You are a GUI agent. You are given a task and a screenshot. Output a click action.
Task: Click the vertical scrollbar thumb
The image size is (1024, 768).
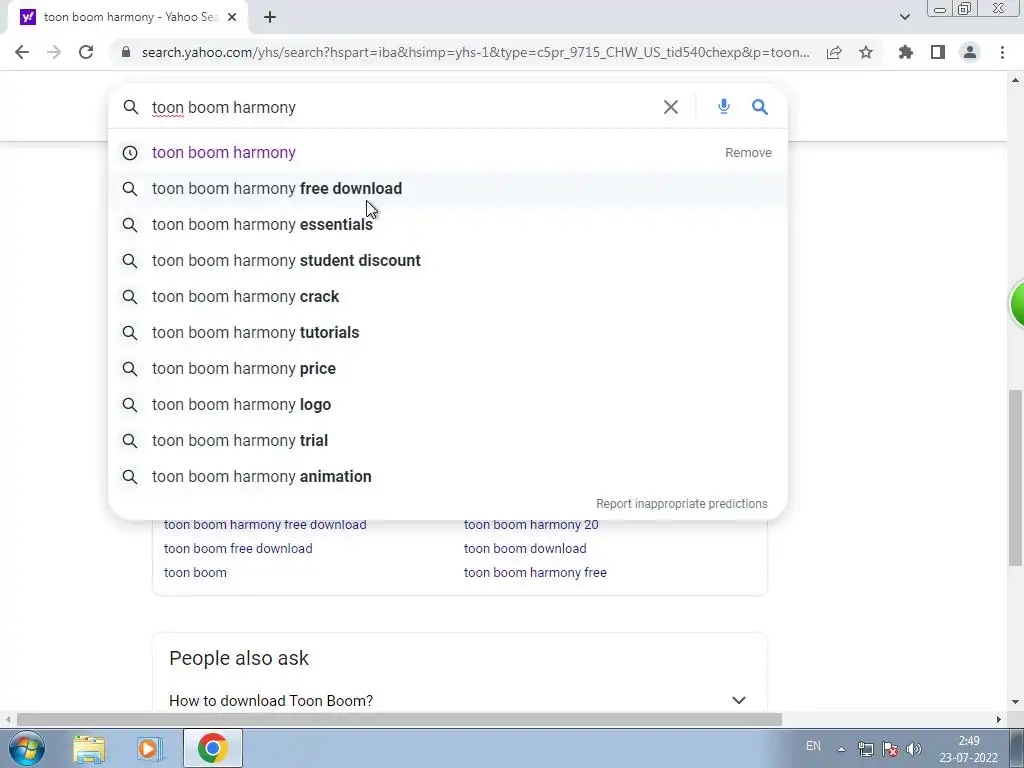[x=1015, y=479]
